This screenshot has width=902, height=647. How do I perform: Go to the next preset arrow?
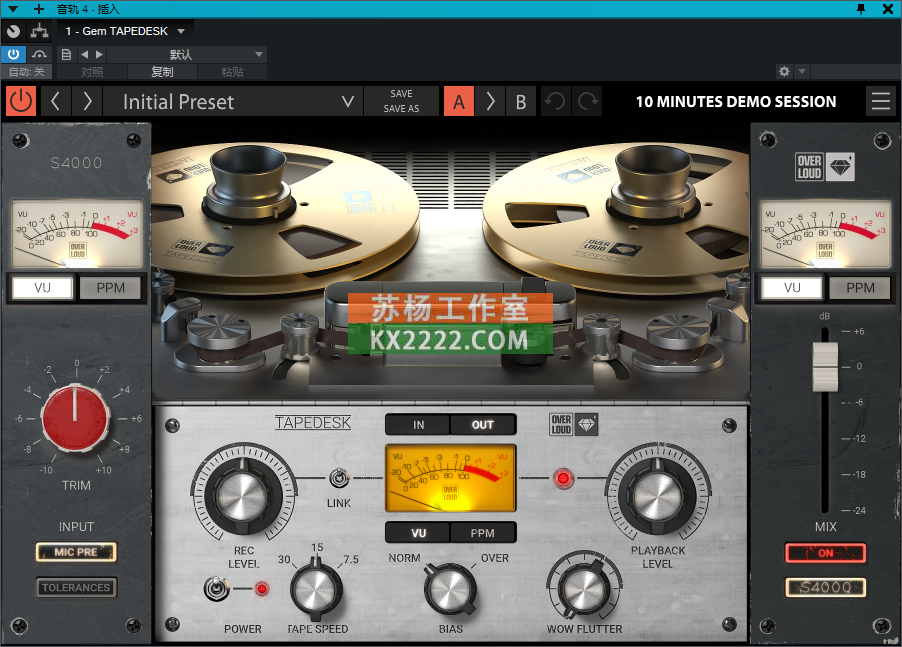click(x=87, y=101)
